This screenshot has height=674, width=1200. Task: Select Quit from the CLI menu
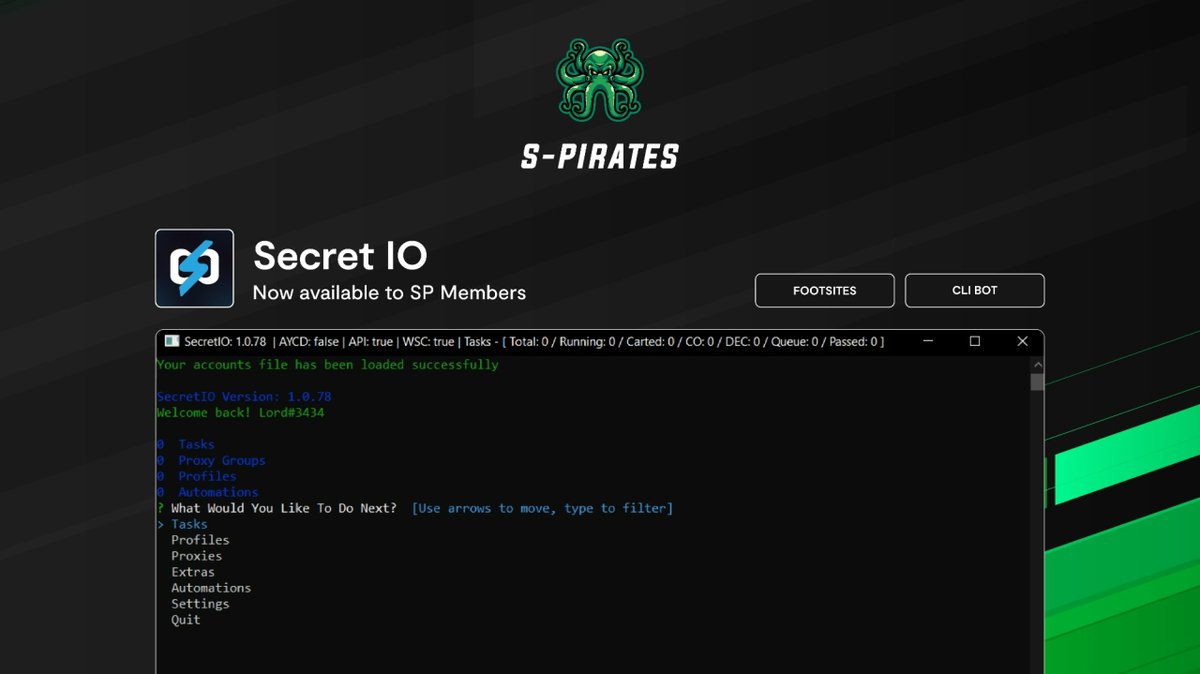coord(184,619)
